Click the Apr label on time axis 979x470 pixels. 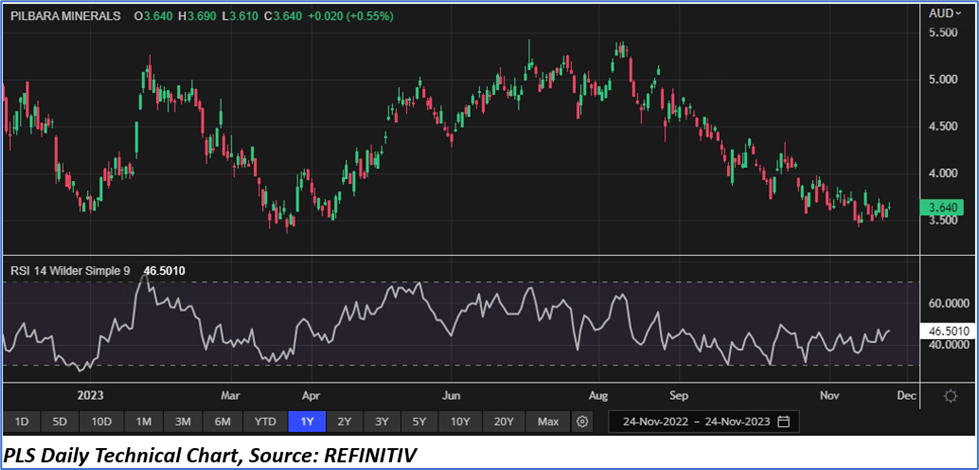coord(311,396)
